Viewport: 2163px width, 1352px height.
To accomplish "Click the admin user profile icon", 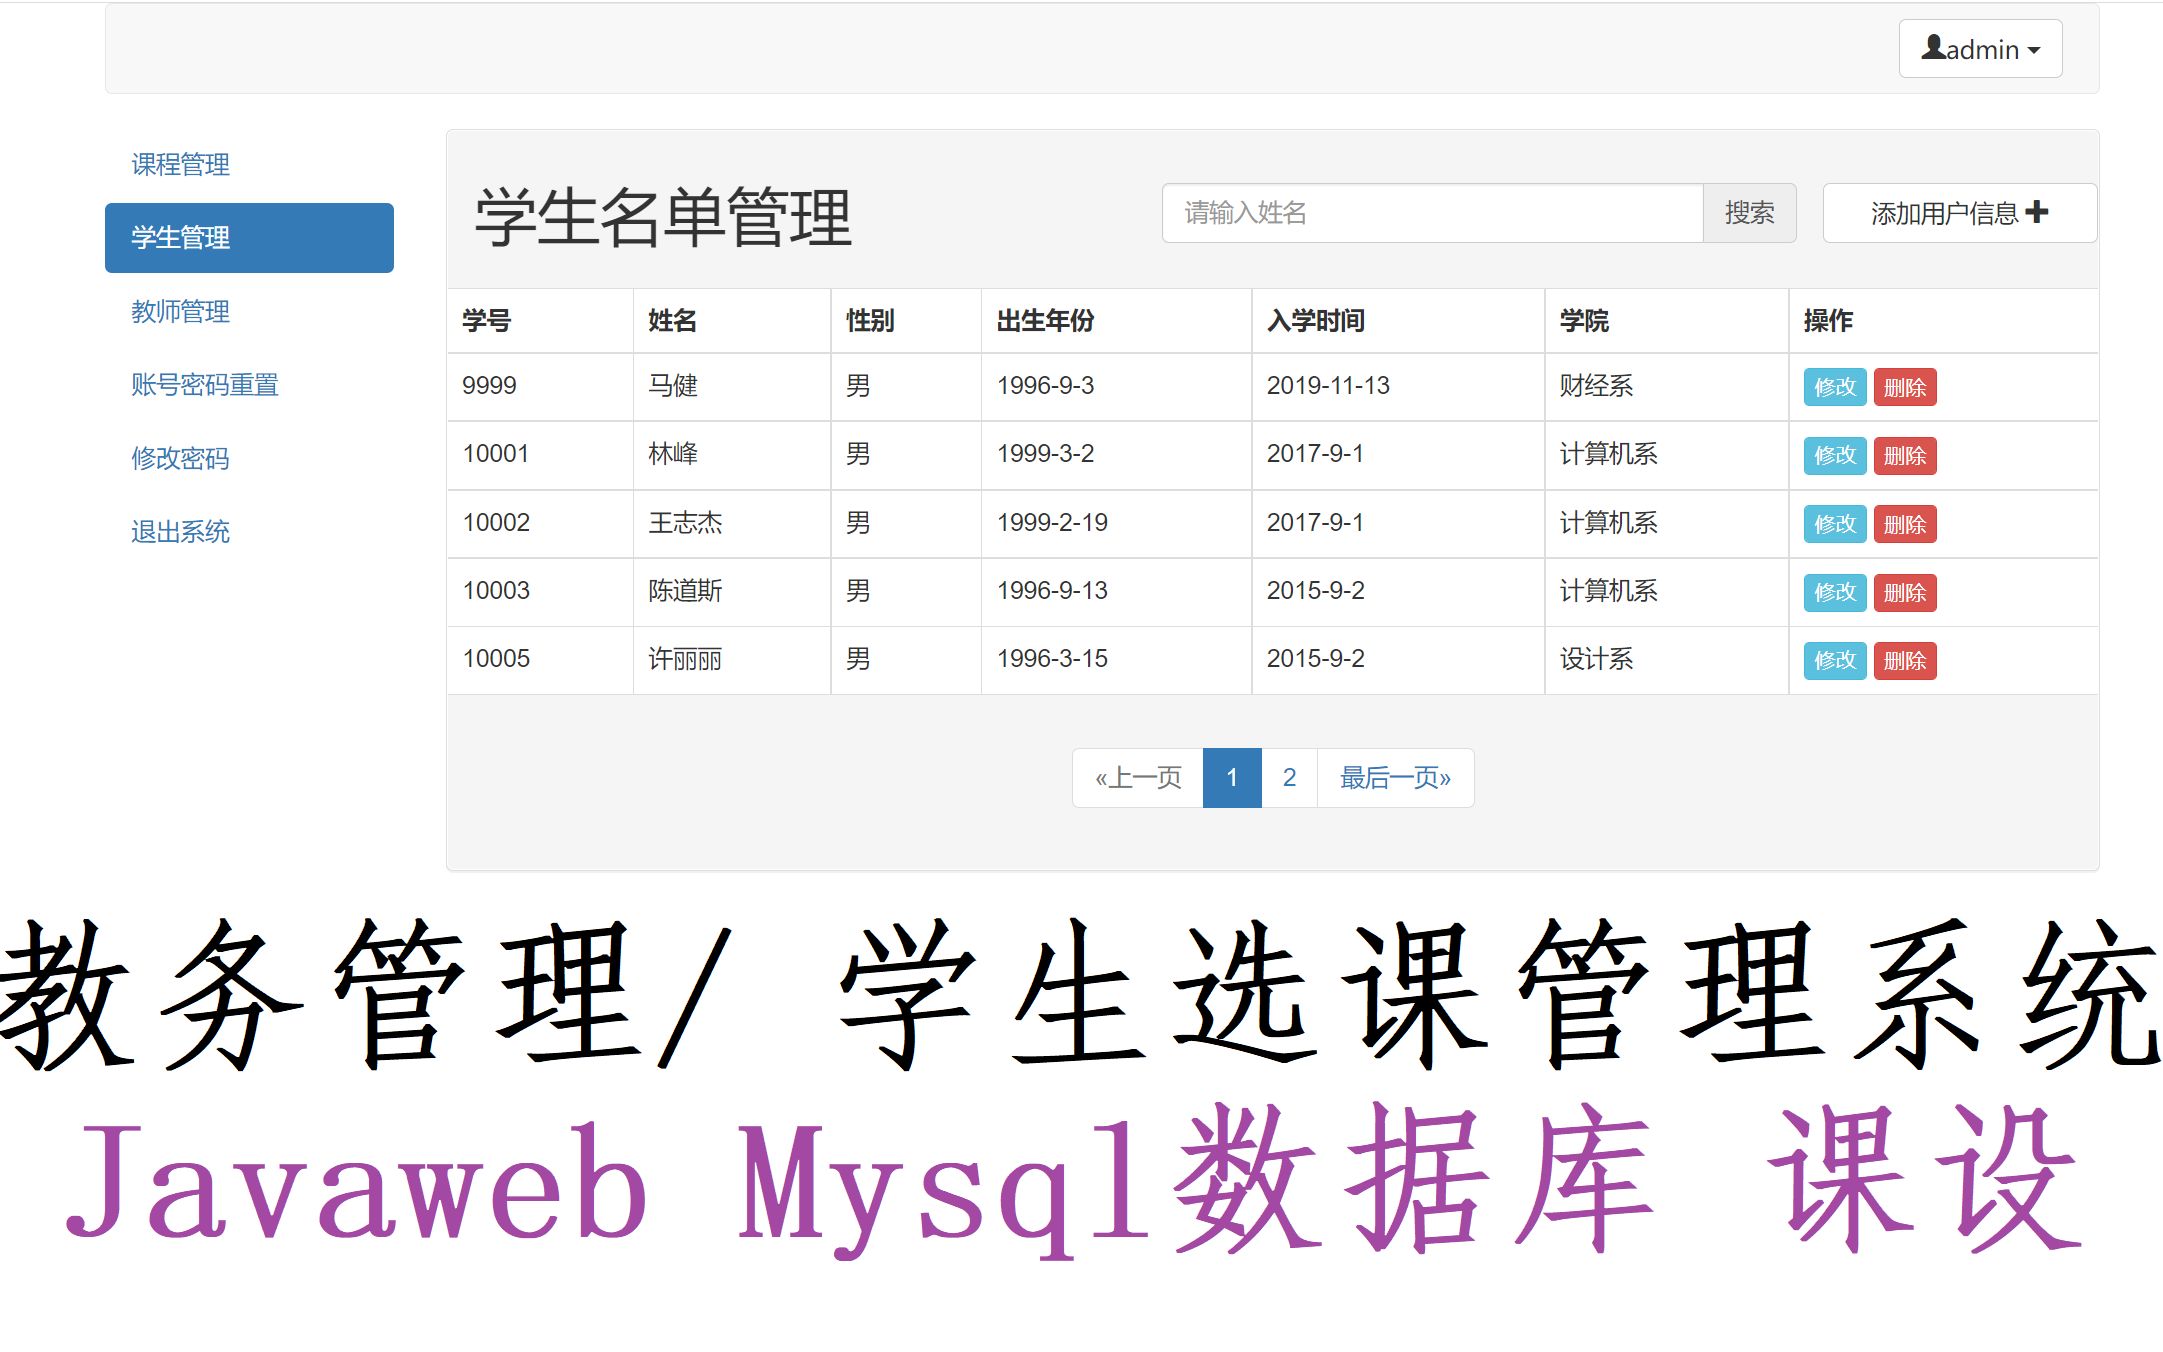I will [x=1934, y=48].
